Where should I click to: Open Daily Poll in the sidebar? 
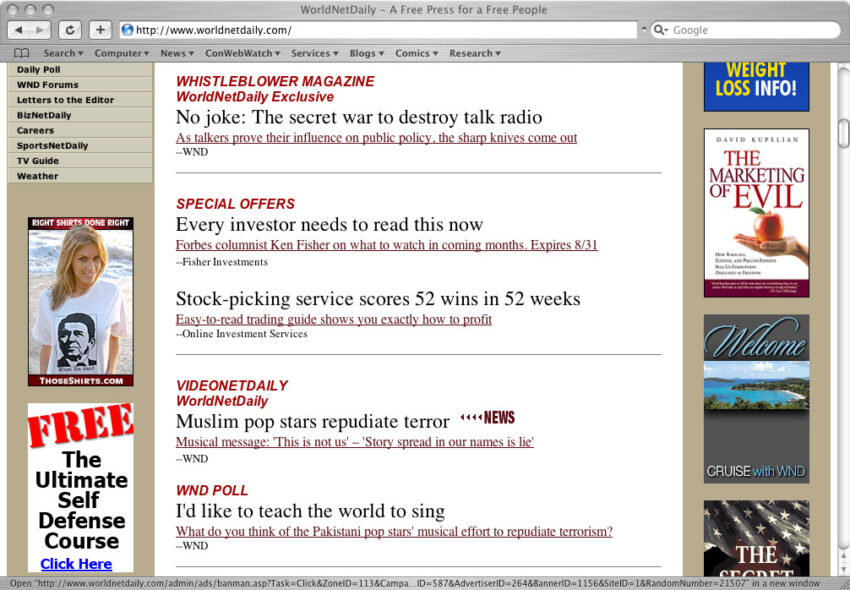point(80,69)
